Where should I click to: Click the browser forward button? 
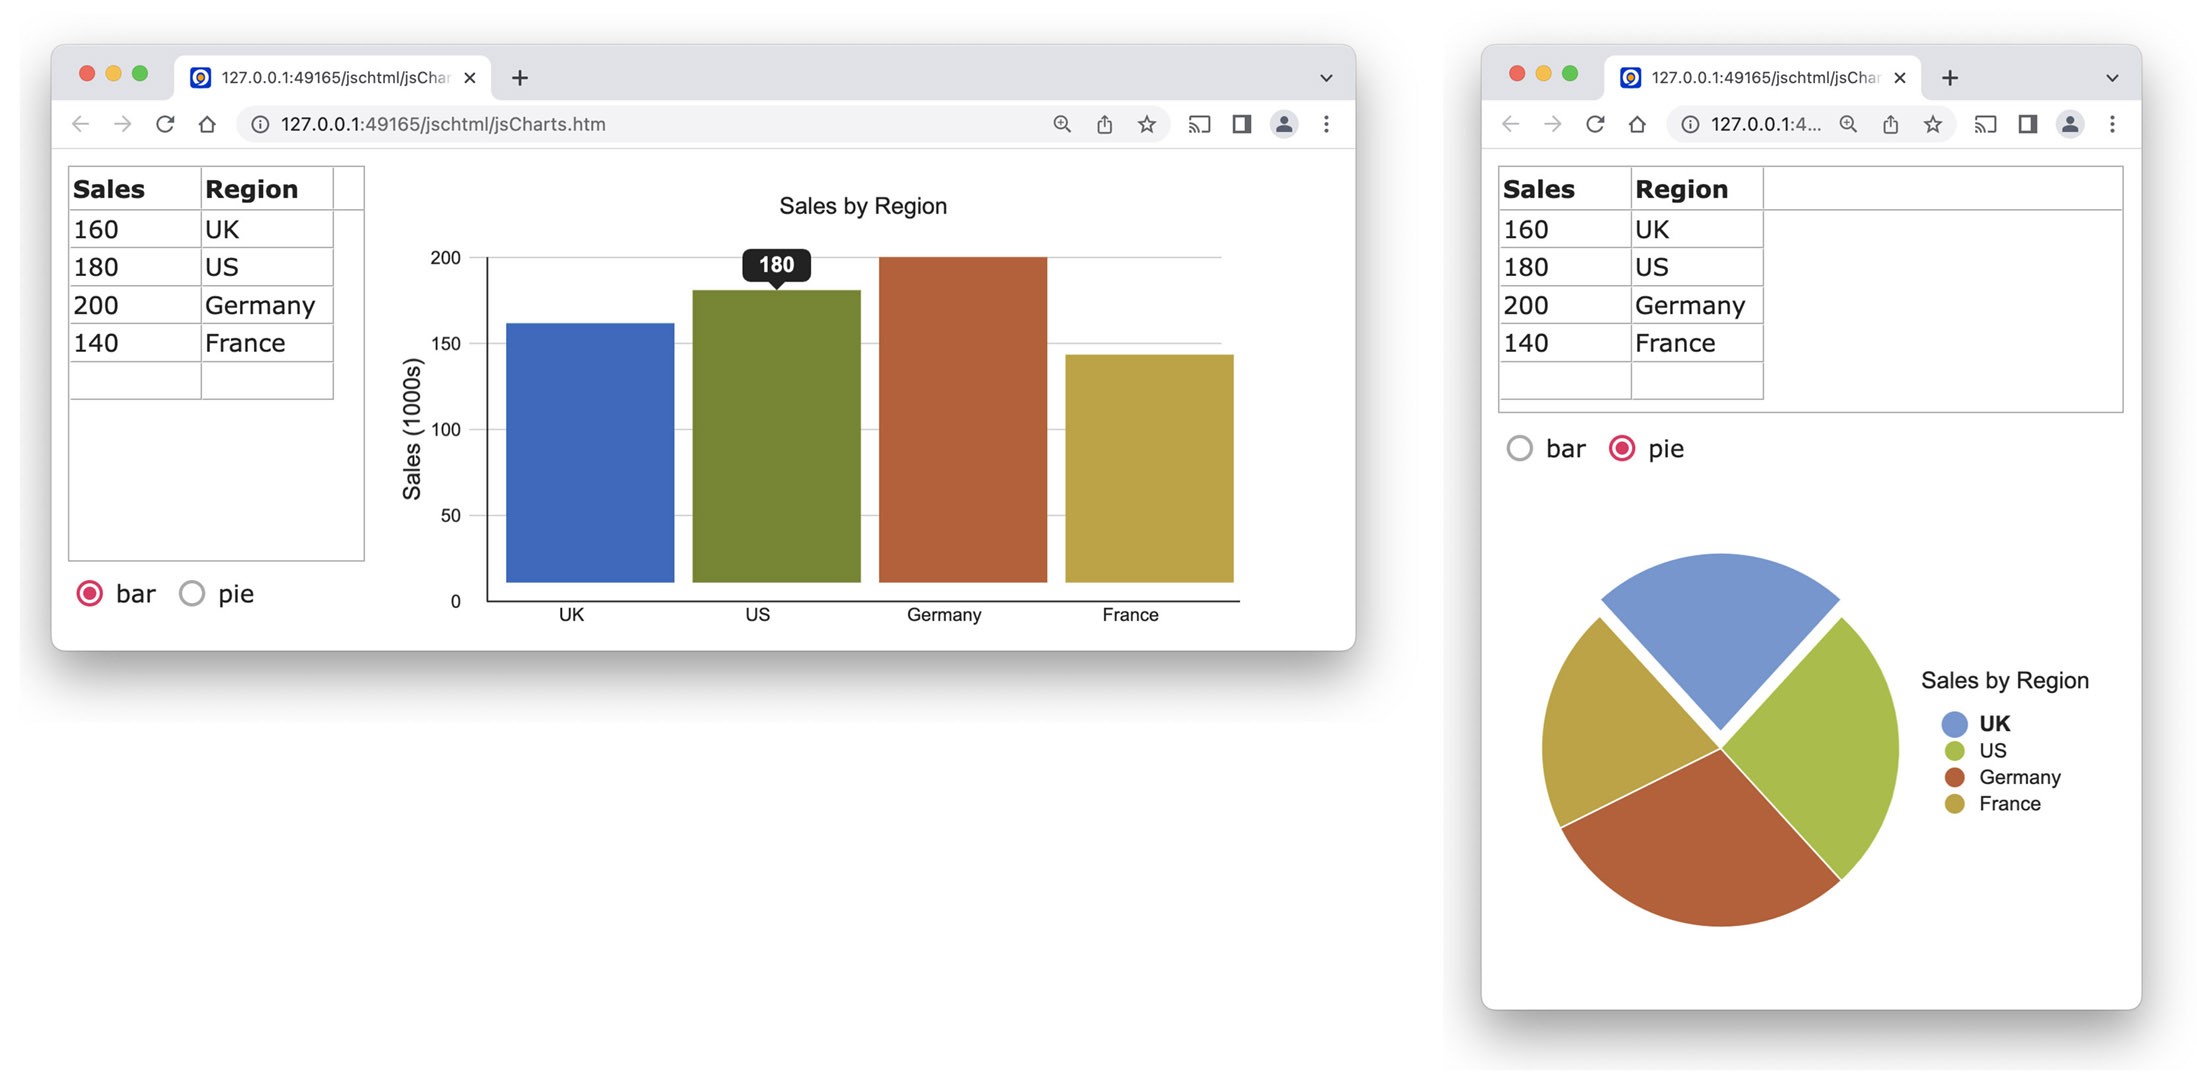122,124
